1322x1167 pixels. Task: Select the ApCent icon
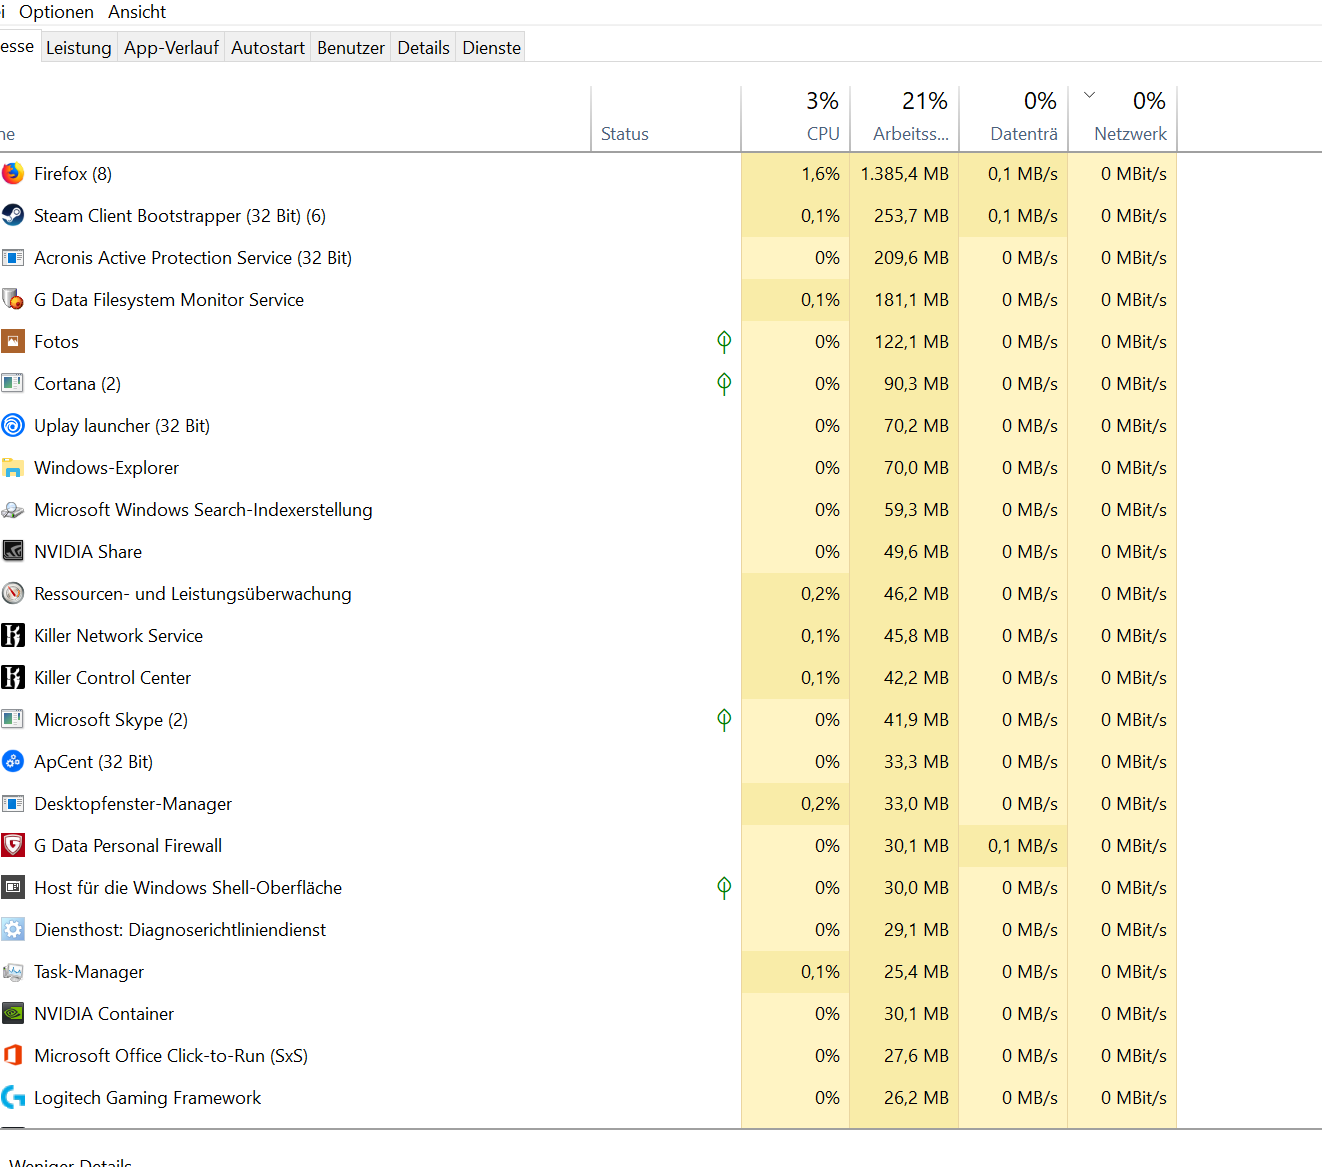[13, 762]
